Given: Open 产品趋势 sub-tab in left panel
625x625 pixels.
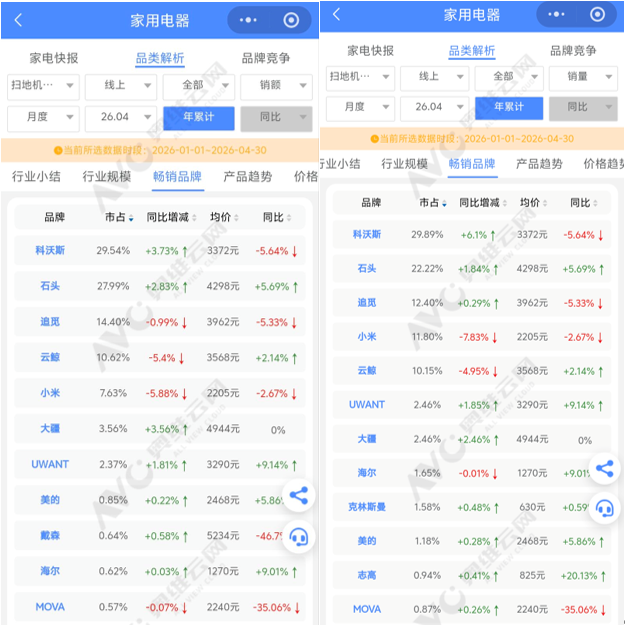Looking at the screenshot, I should [248, 177].
